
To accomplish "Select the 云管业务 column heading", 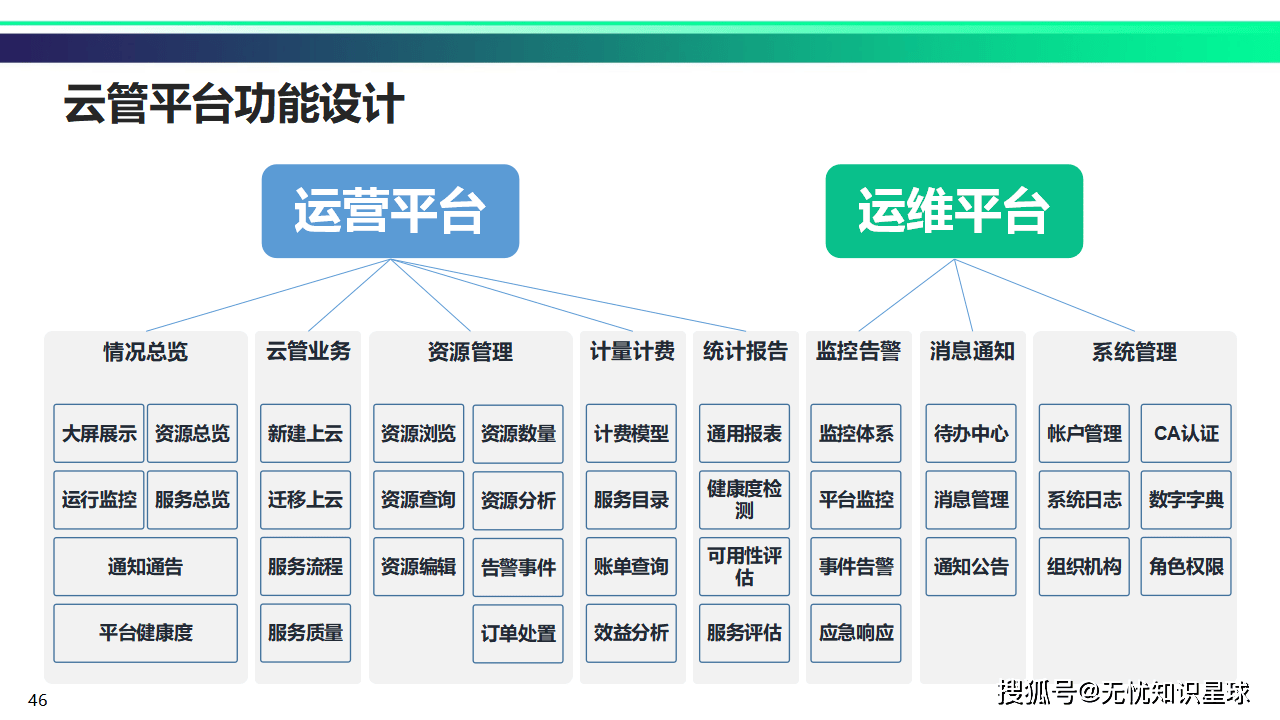I will pos(308,351).
